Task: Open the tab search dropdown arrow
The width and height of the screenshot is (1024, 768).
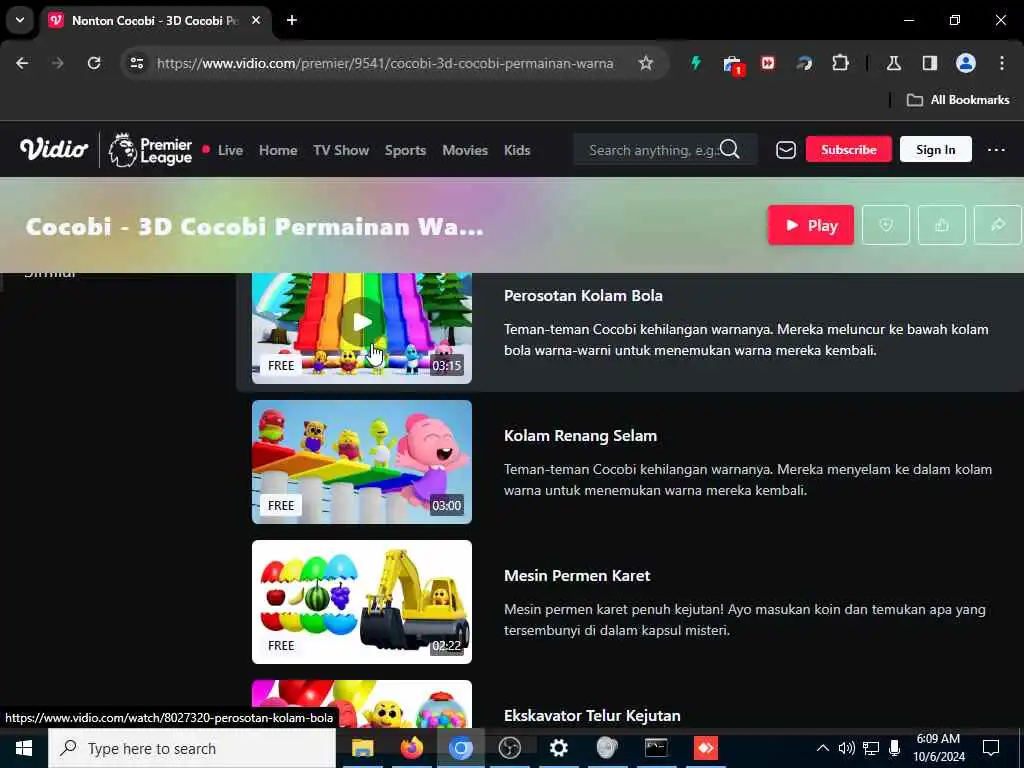Action: 20,20
